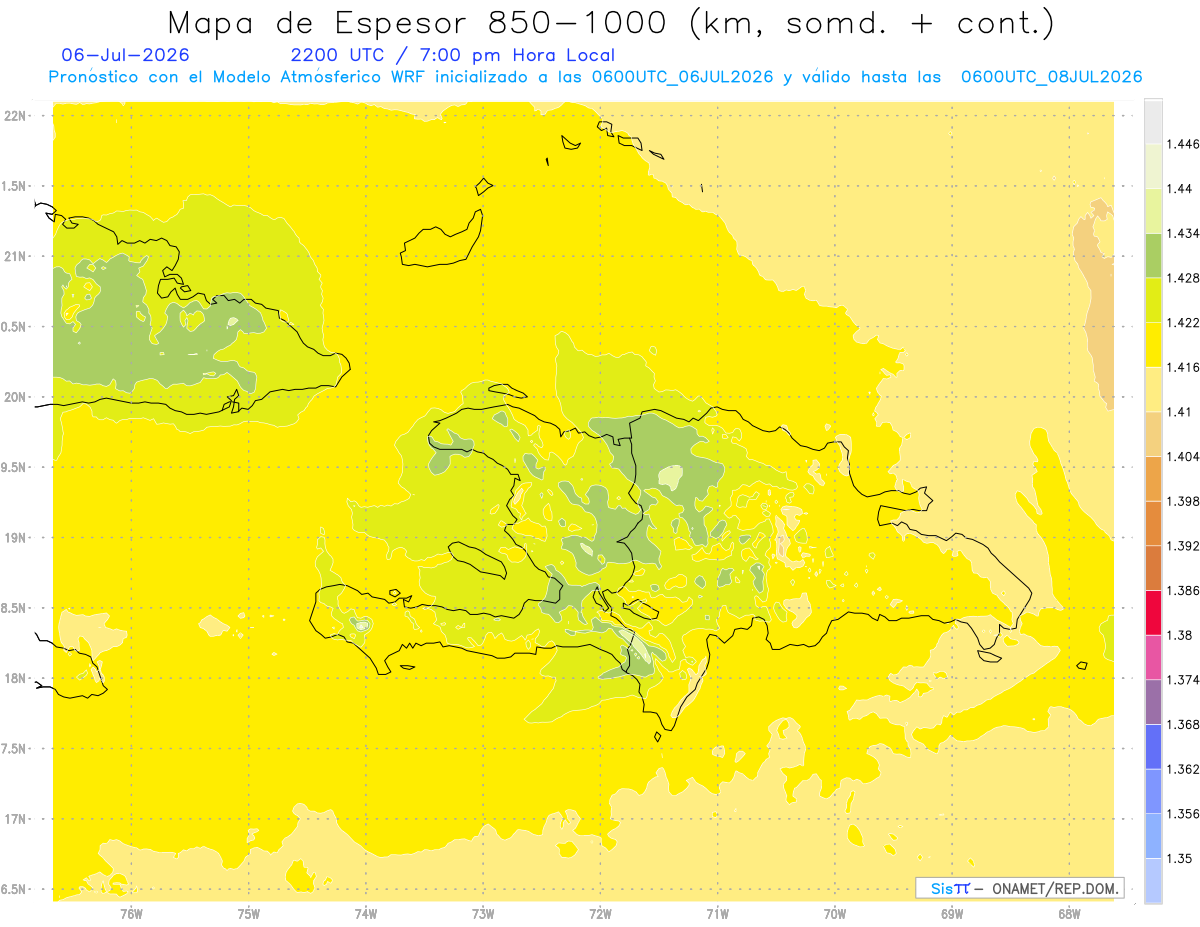Pick the blue swatch between 1.362 and 1.368
Viewport: 1200px width, 927px height.
(x=1153, y=747)
